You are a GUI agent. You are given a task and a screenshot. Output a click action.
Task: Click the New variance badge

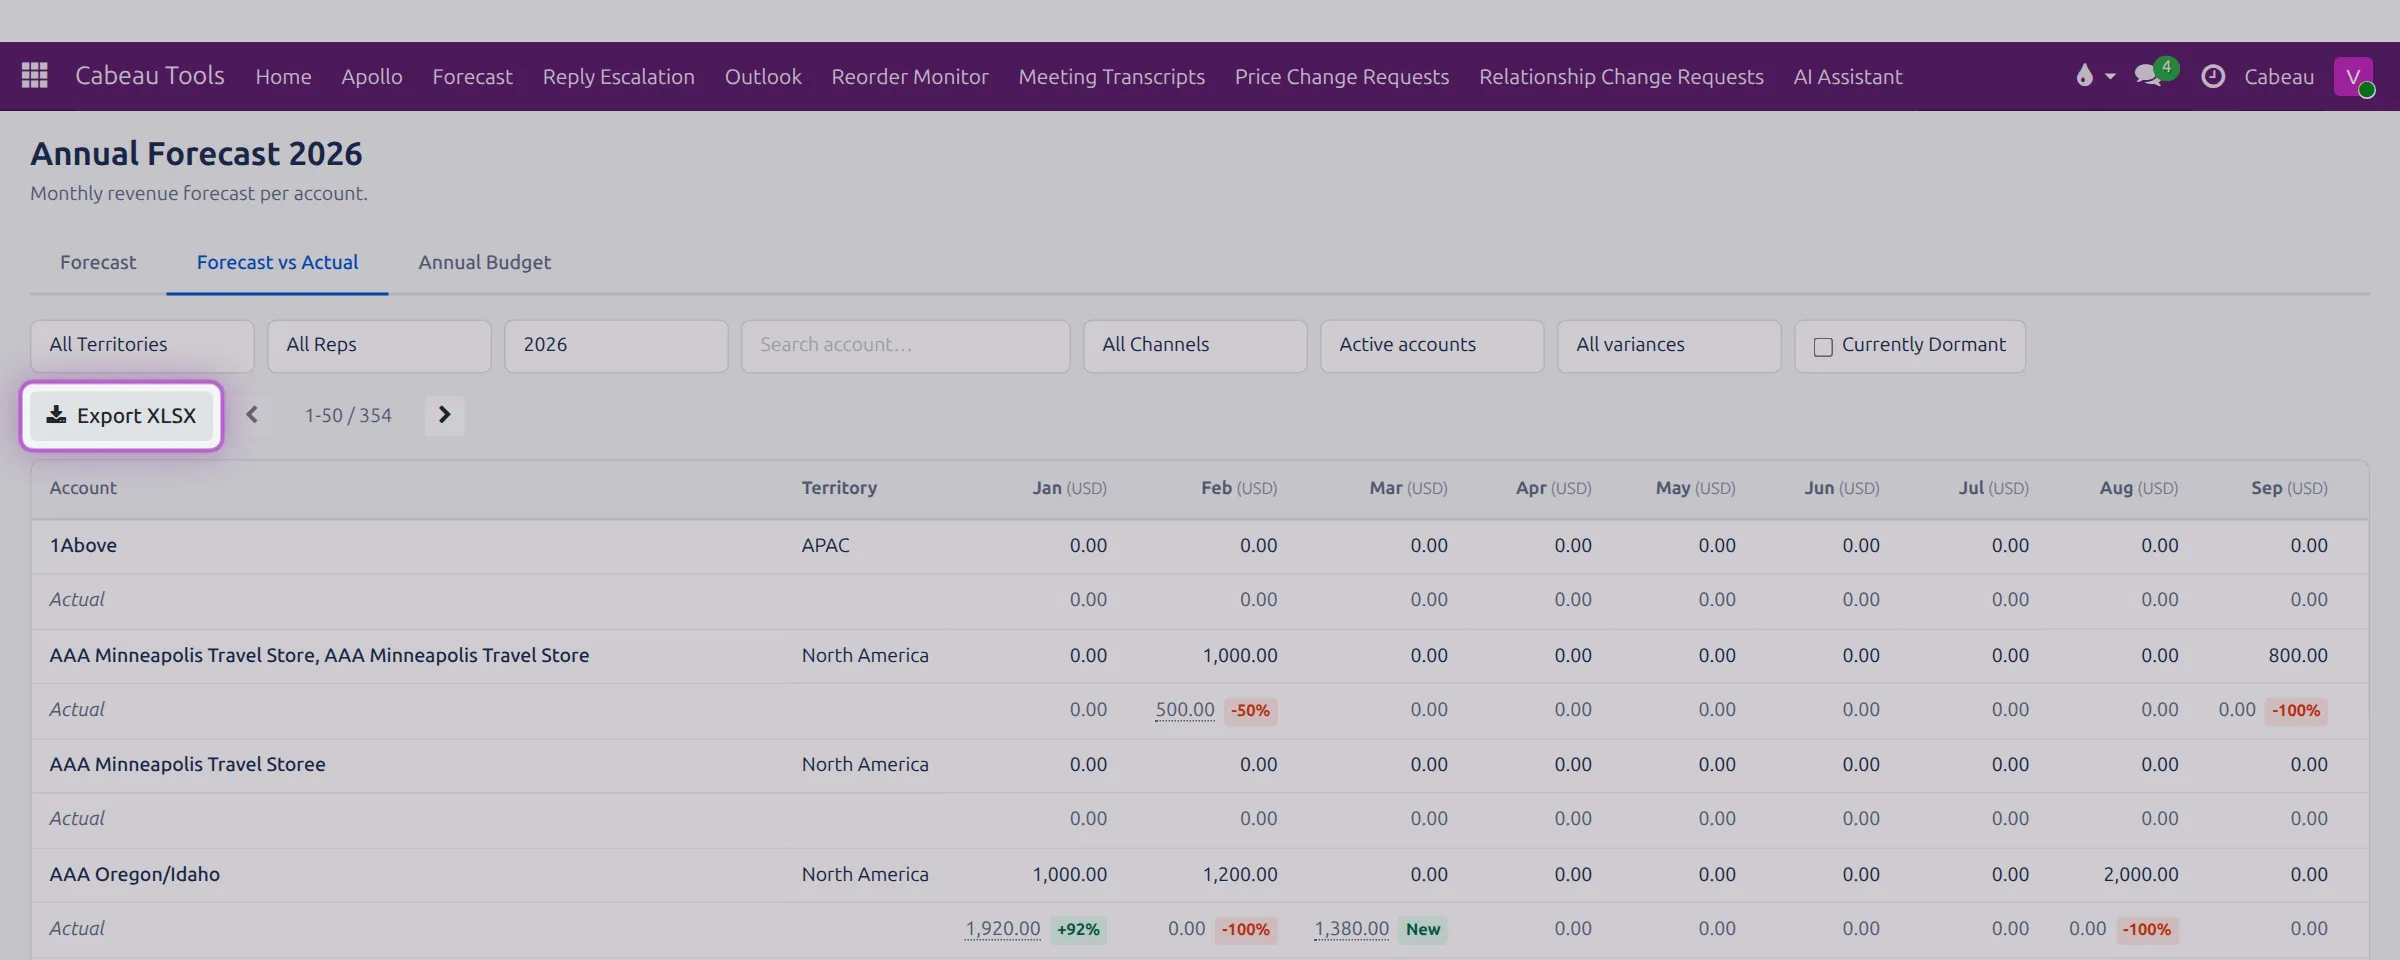[x=1423, y=929]
